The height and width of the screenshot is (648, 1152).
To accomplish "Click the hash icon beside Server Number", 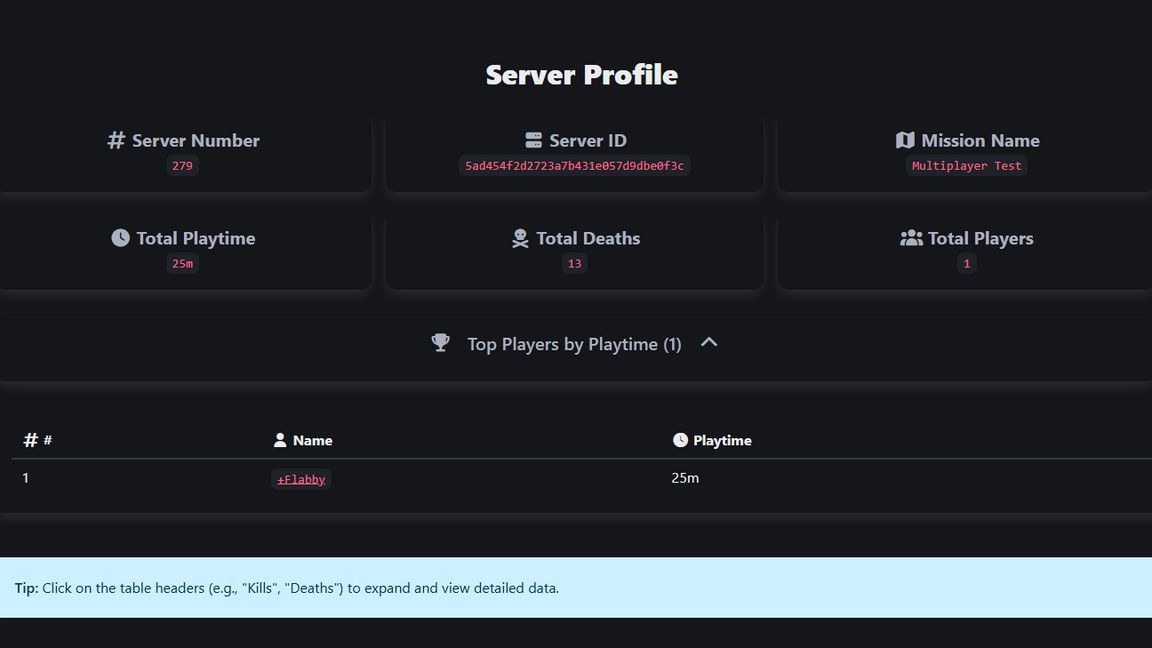I will click(116, 141).
